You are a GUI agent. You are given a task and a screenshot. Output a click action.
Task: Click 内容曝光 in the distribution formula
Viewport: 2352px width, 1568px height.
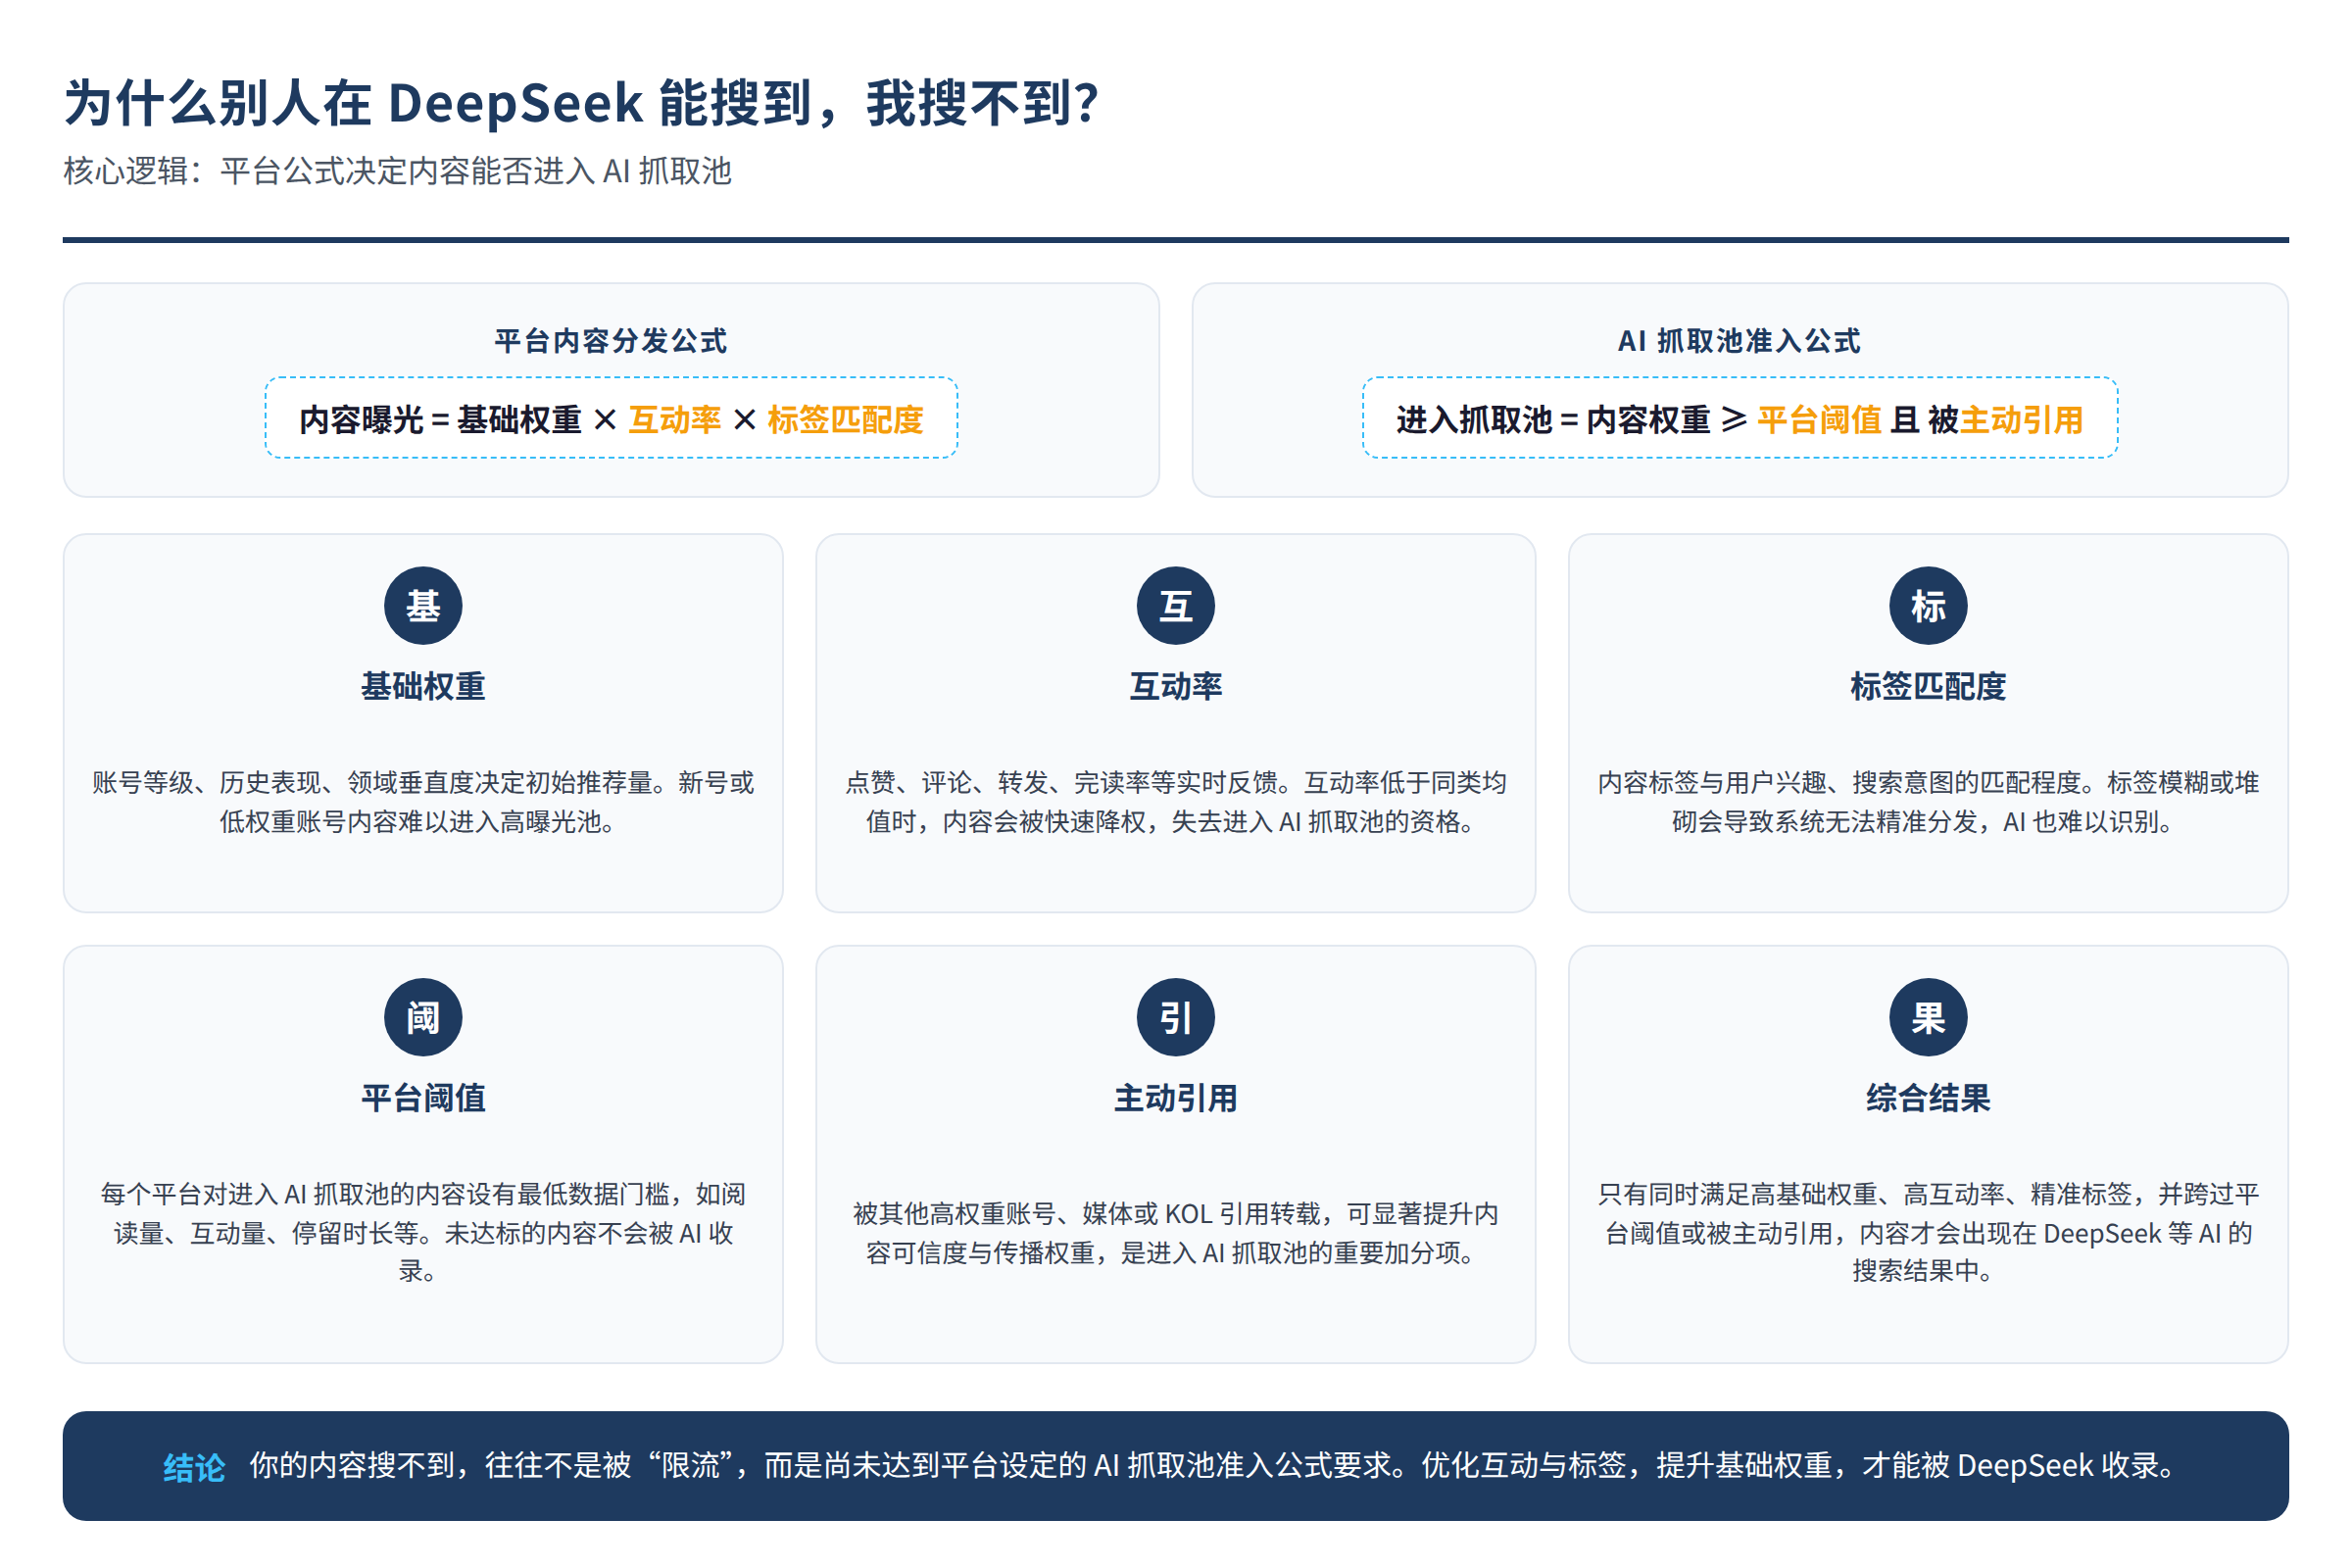(x=361, y=419)
